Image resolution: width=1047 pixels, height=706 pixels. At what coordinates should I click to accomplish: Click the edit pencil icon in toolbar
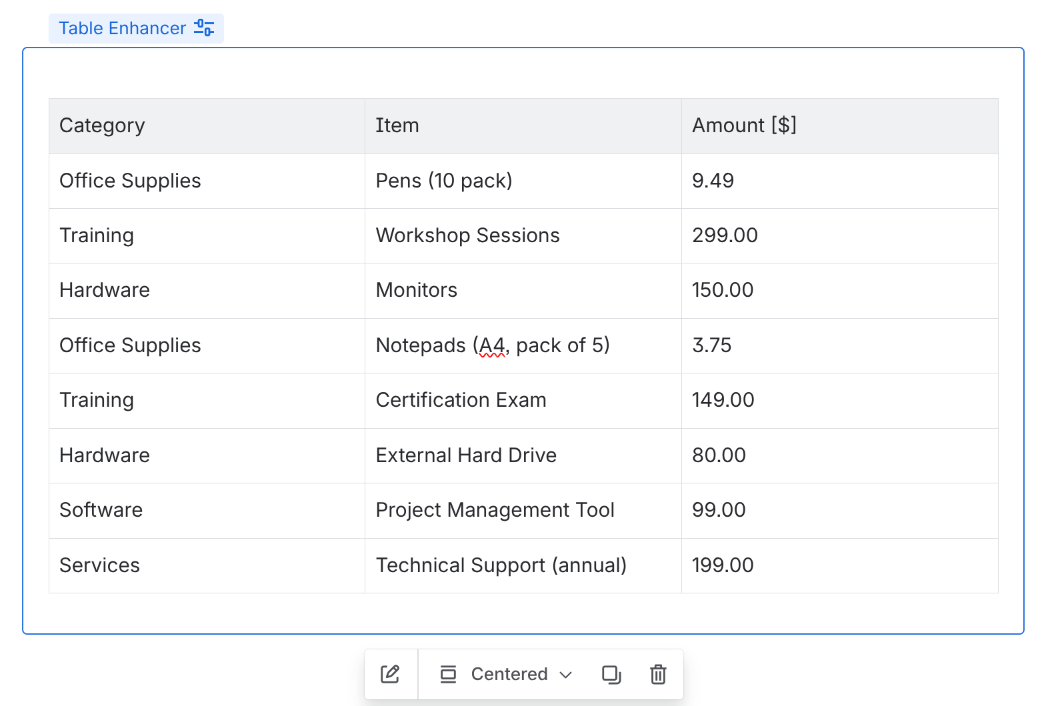[x=390, y=674]
